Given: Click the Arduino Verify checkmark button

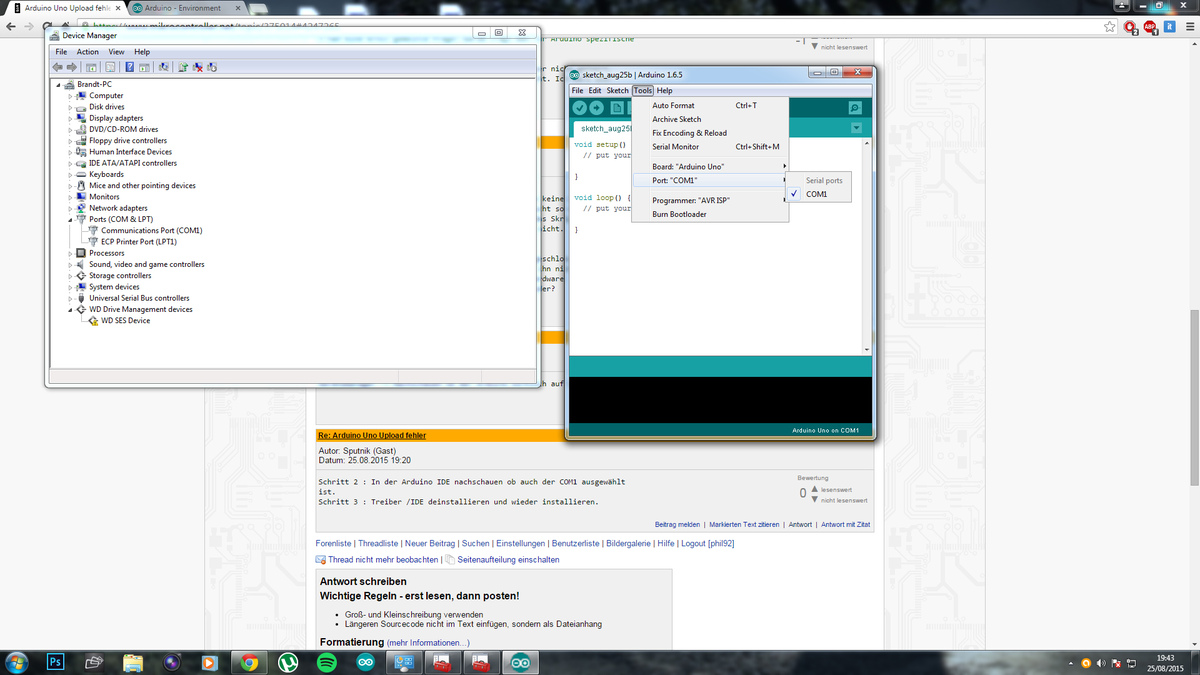Looking at the screenshot, I should tap(580, 108).
